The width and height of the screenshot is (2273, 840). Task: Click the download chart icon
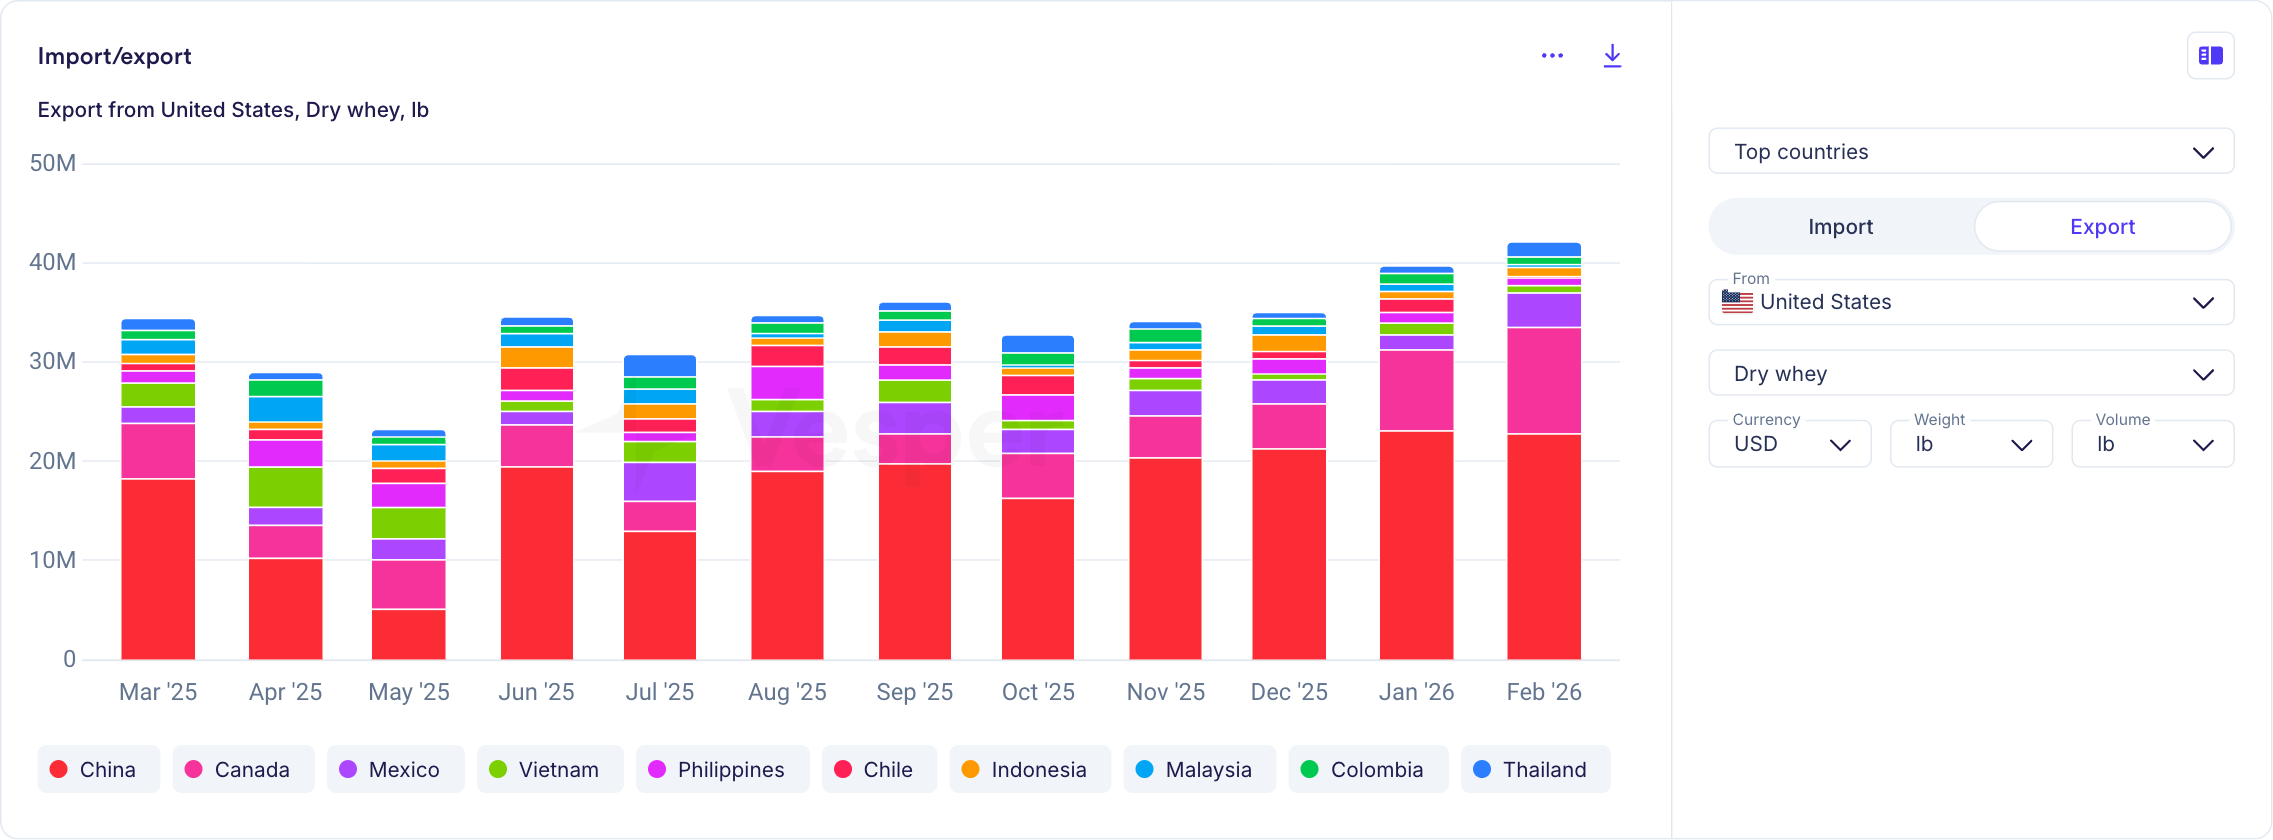tap(1611, 56)
